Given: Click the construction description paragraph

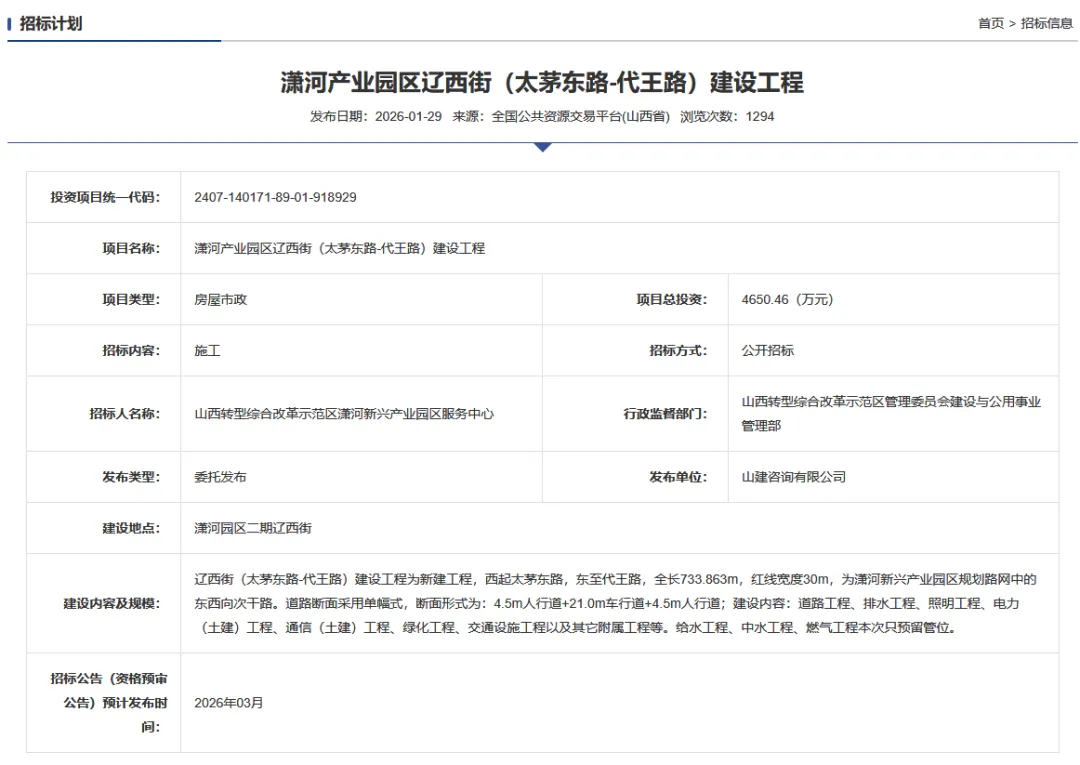Looking at the screenshot, I should (615, 603).
